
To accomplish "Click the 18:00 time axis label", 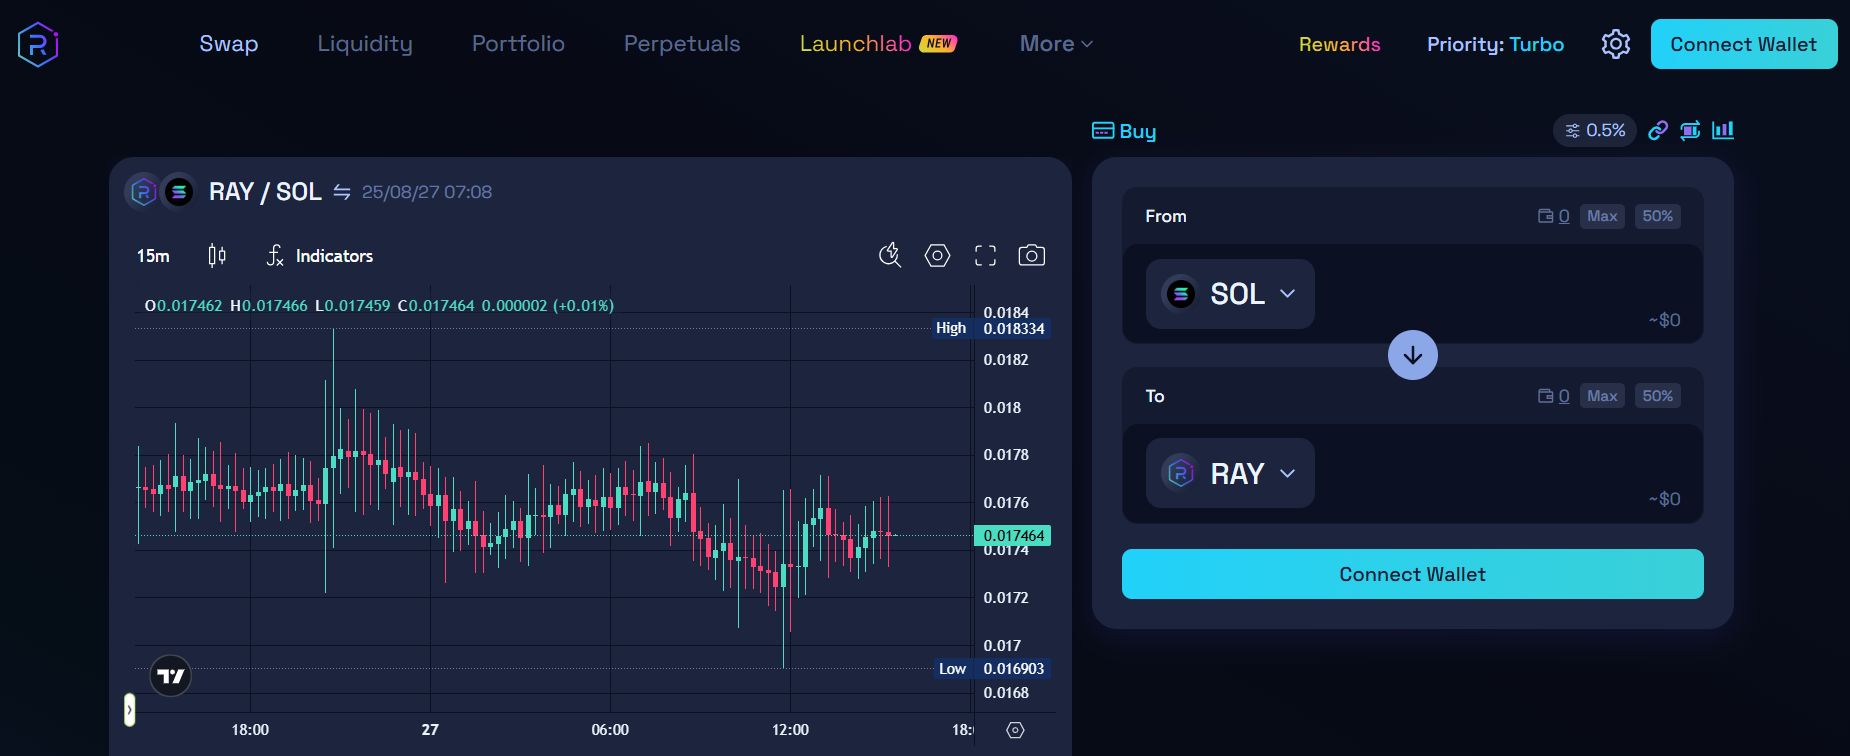I will click(250, 730).
